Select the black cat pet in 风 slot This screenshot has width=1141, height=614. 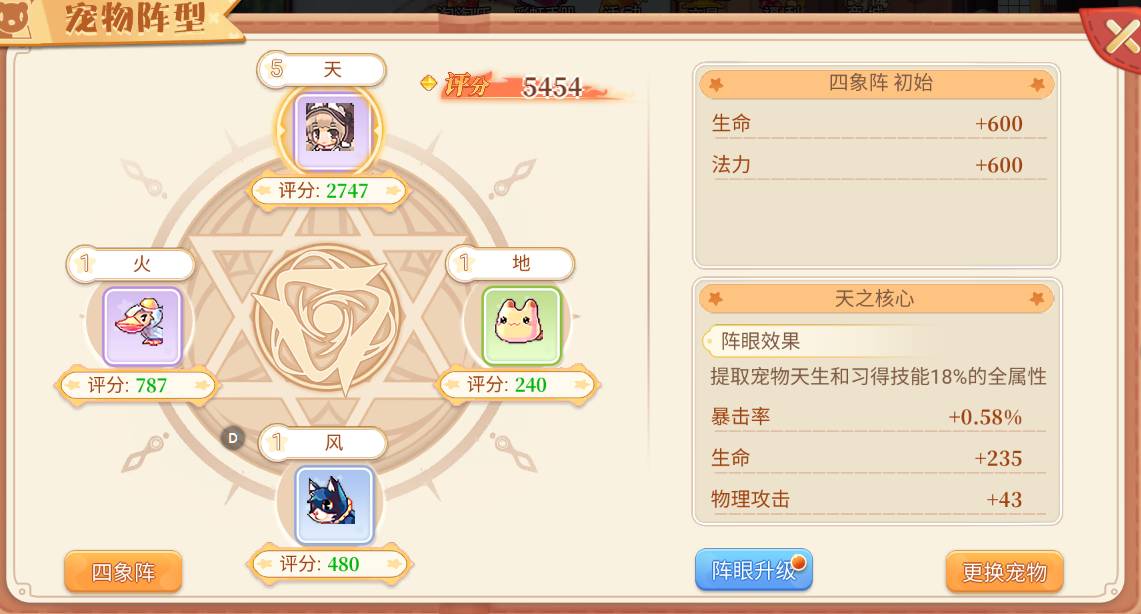tap(334, 505)
